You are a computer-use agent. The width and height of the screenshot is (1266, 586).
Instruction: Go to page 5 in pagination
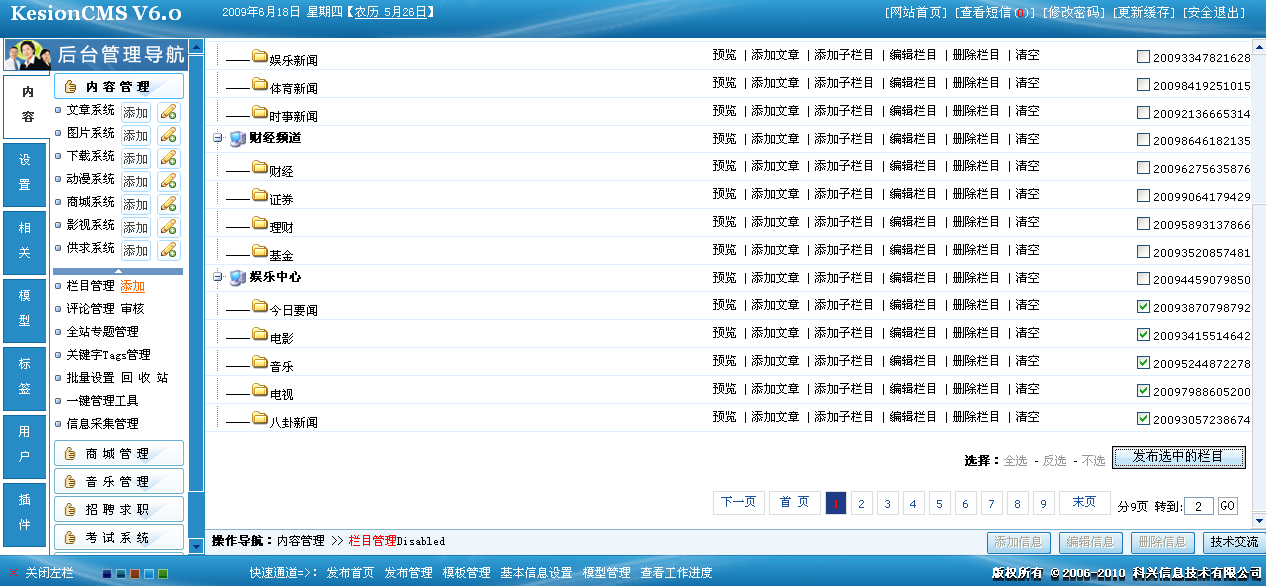[939, 504]
